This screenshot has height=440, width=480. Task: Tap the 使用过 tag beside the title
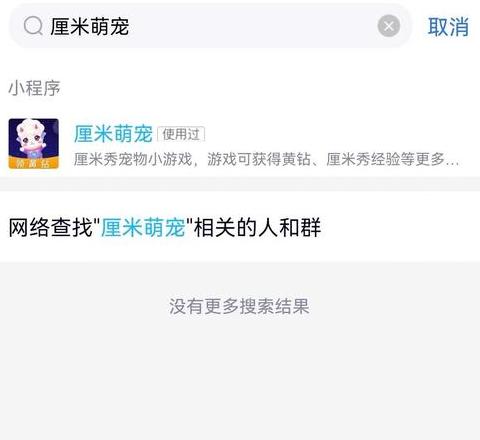181,134
